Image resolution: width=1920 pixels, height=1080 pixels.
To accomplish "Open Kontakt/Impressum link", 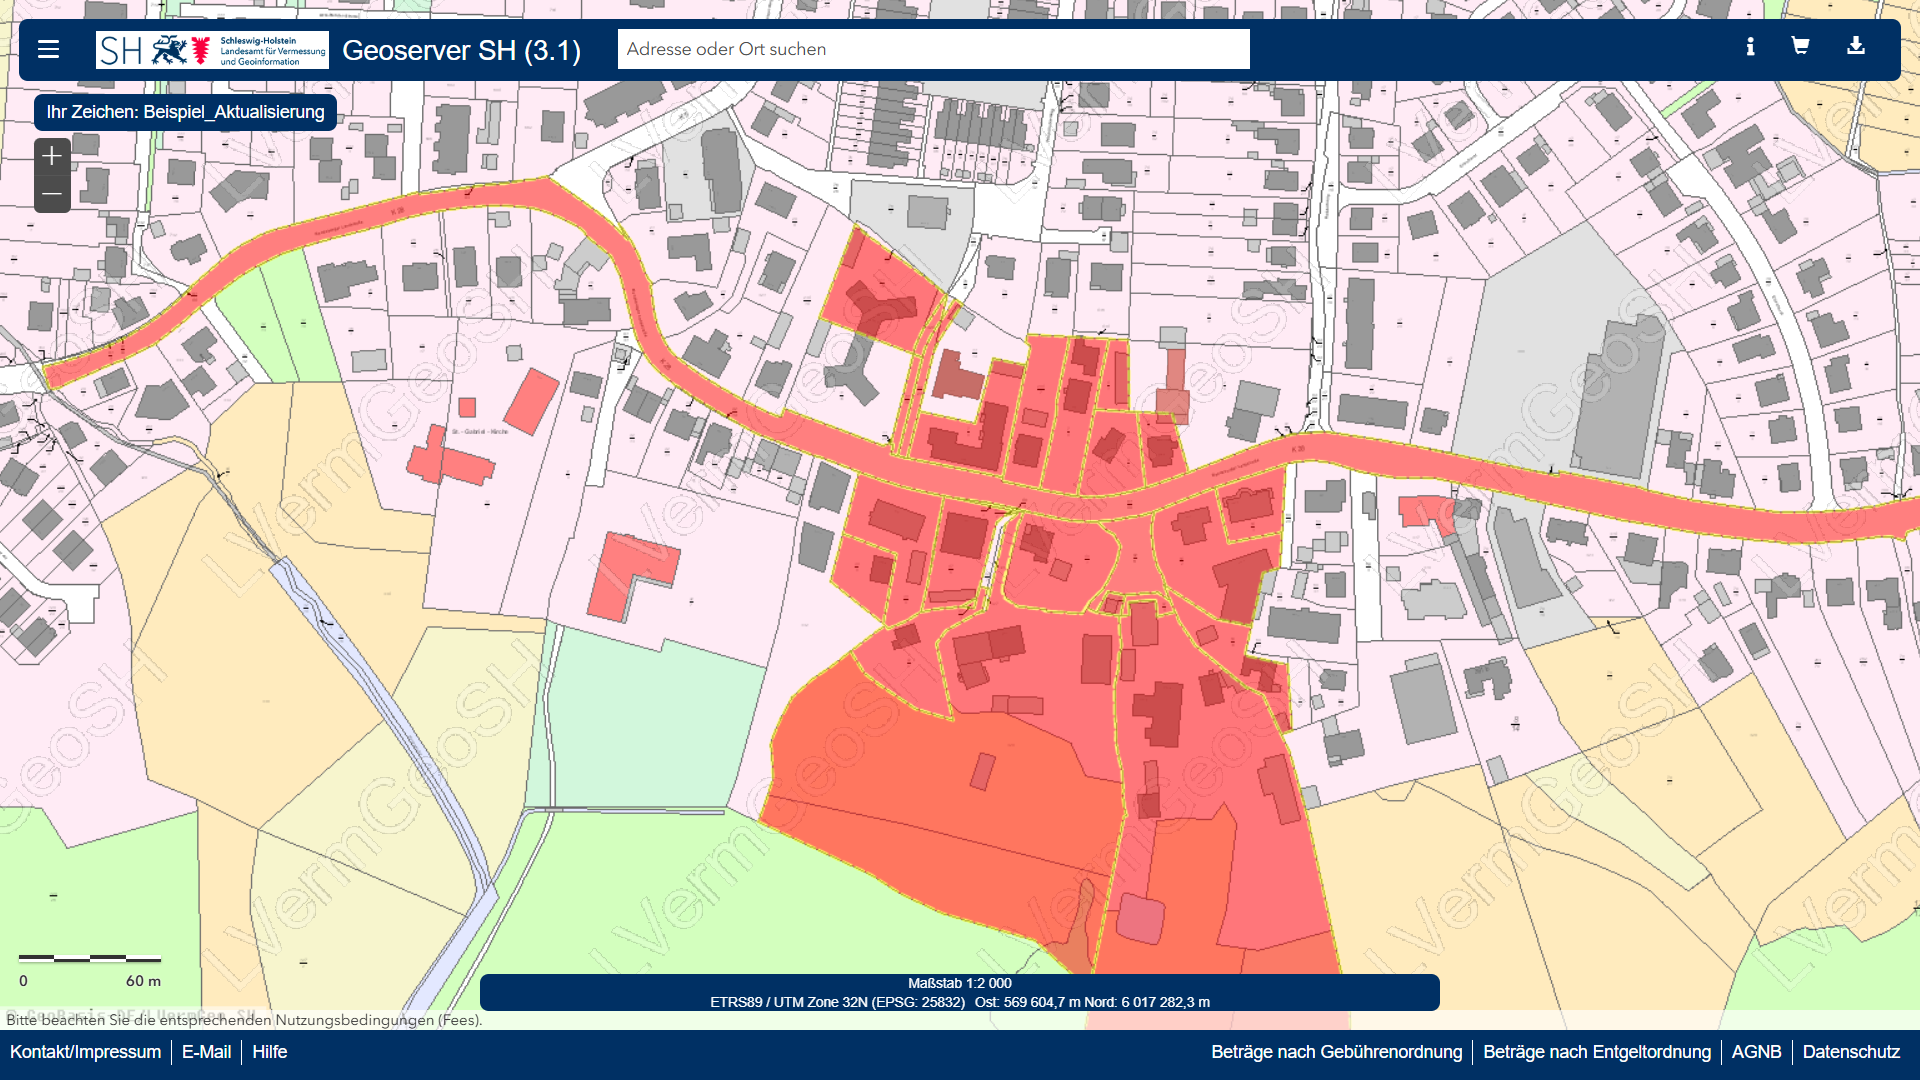I will point(85,1052).
